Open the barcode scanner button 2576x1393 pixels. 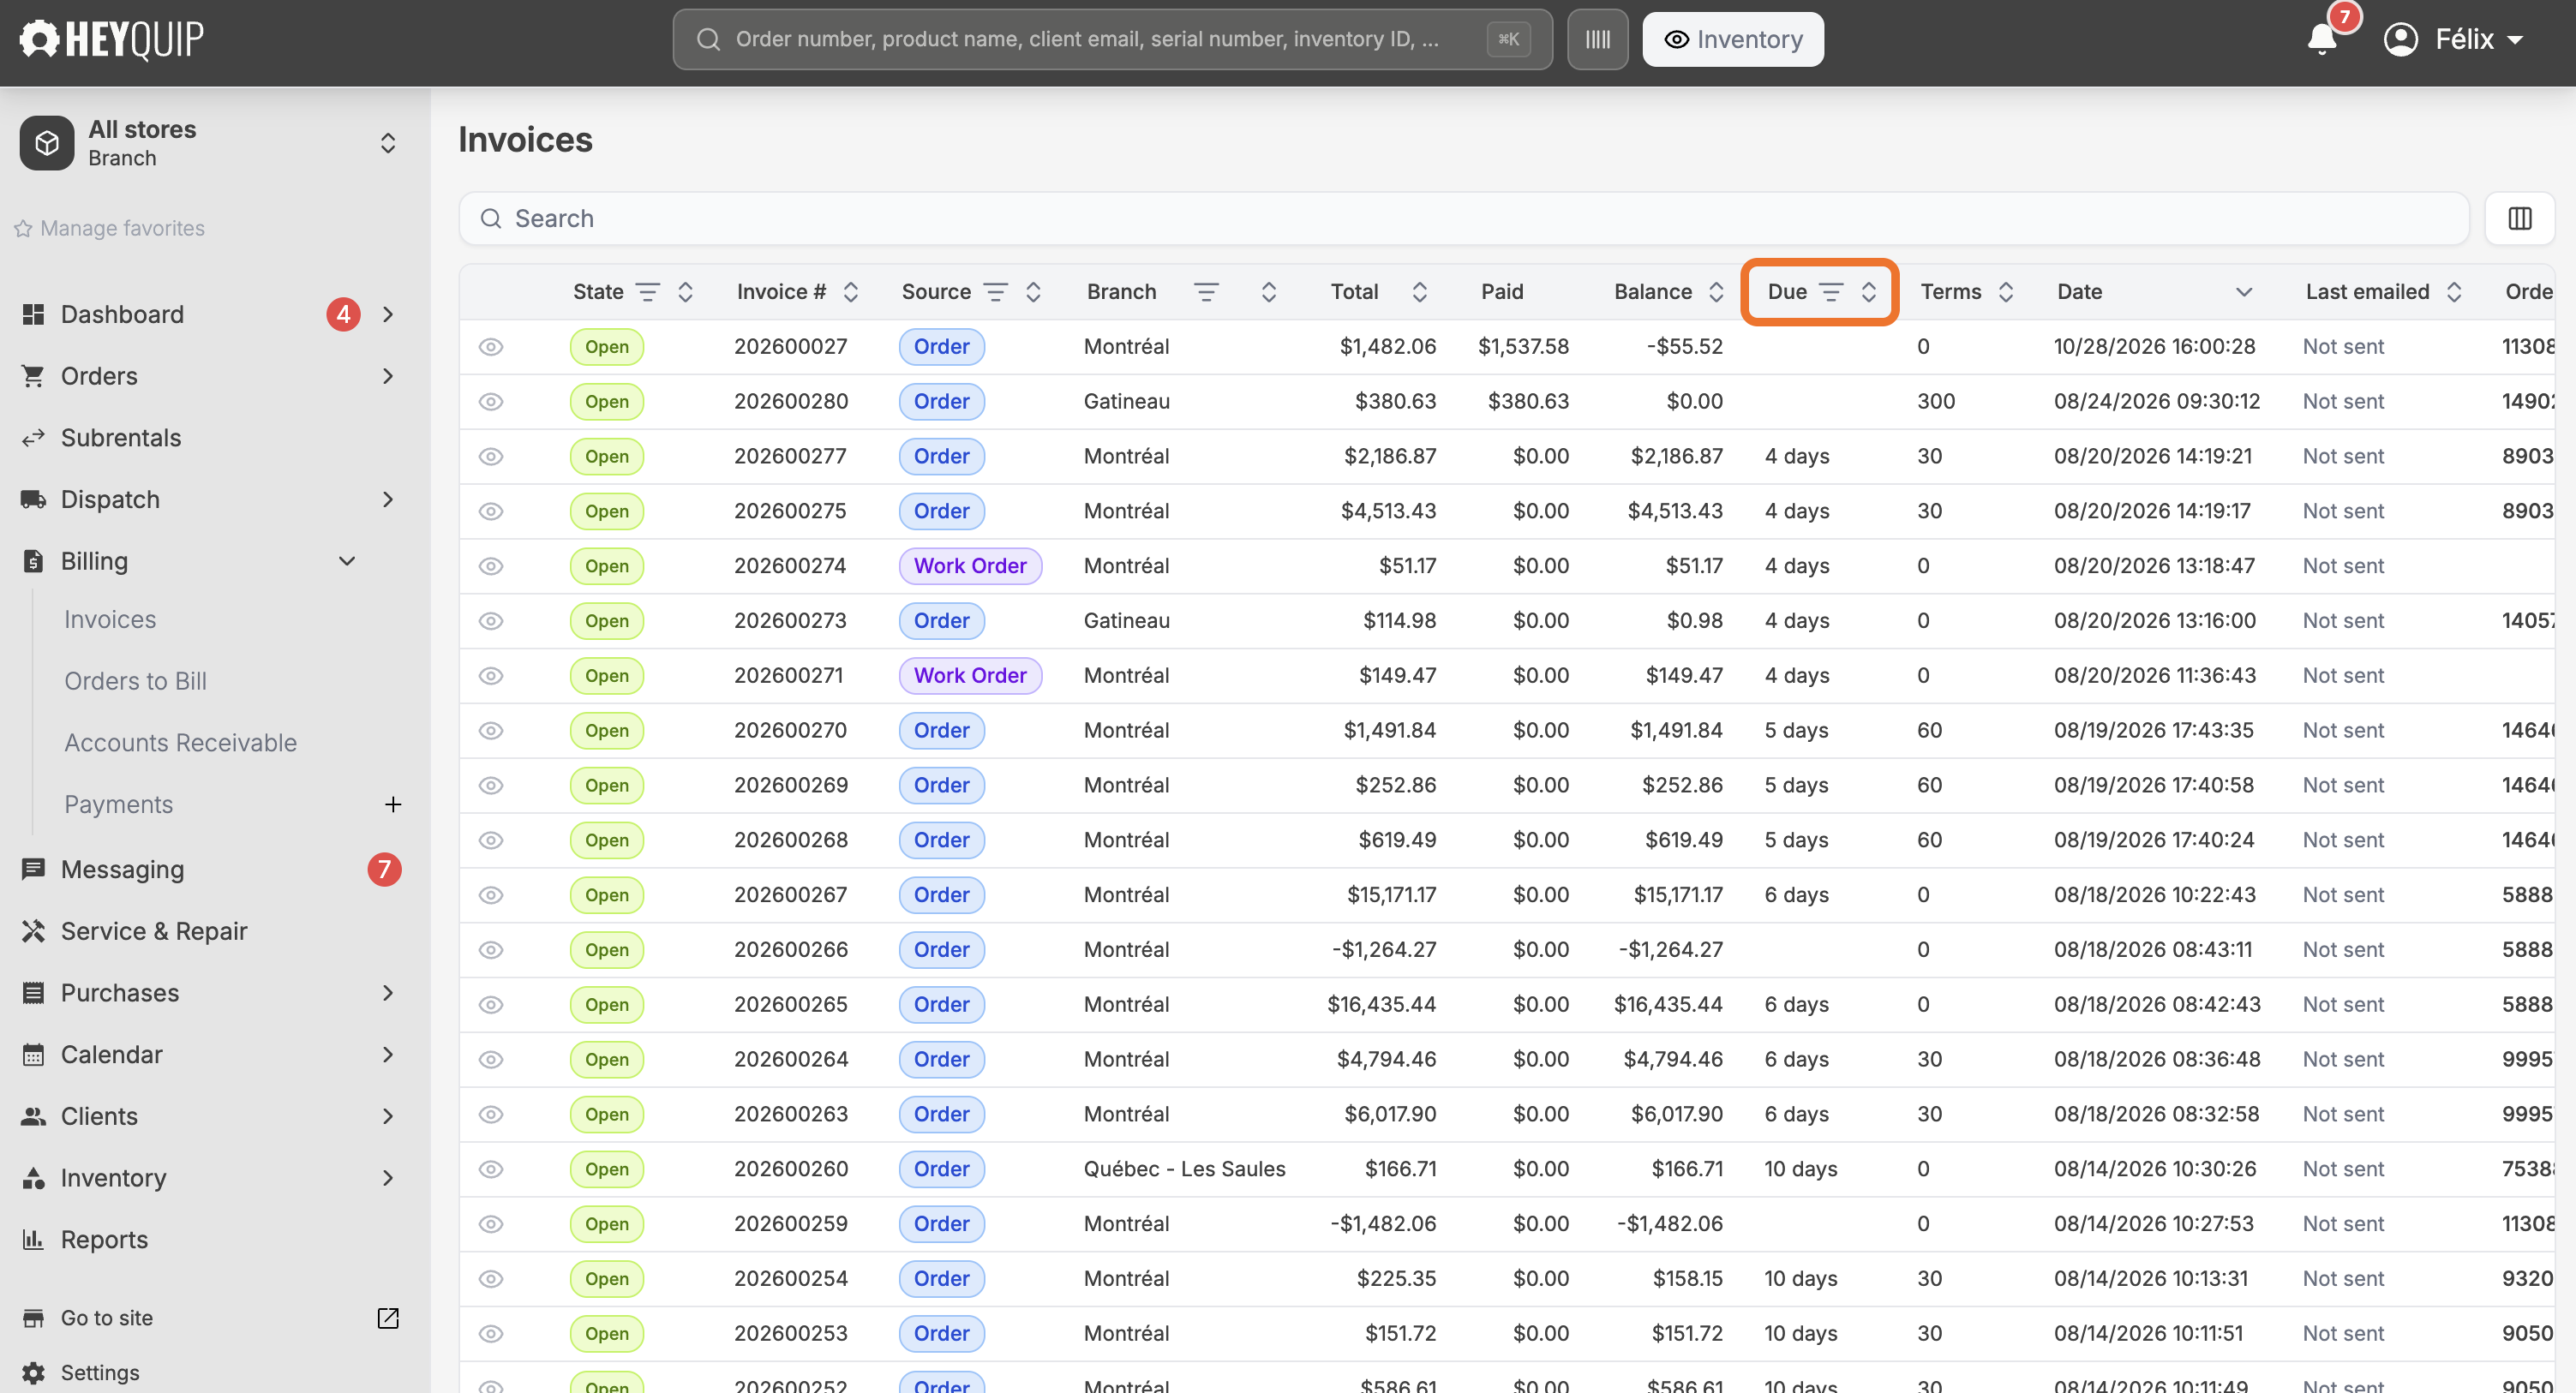pyautogui.click(x=1597, y=39)
